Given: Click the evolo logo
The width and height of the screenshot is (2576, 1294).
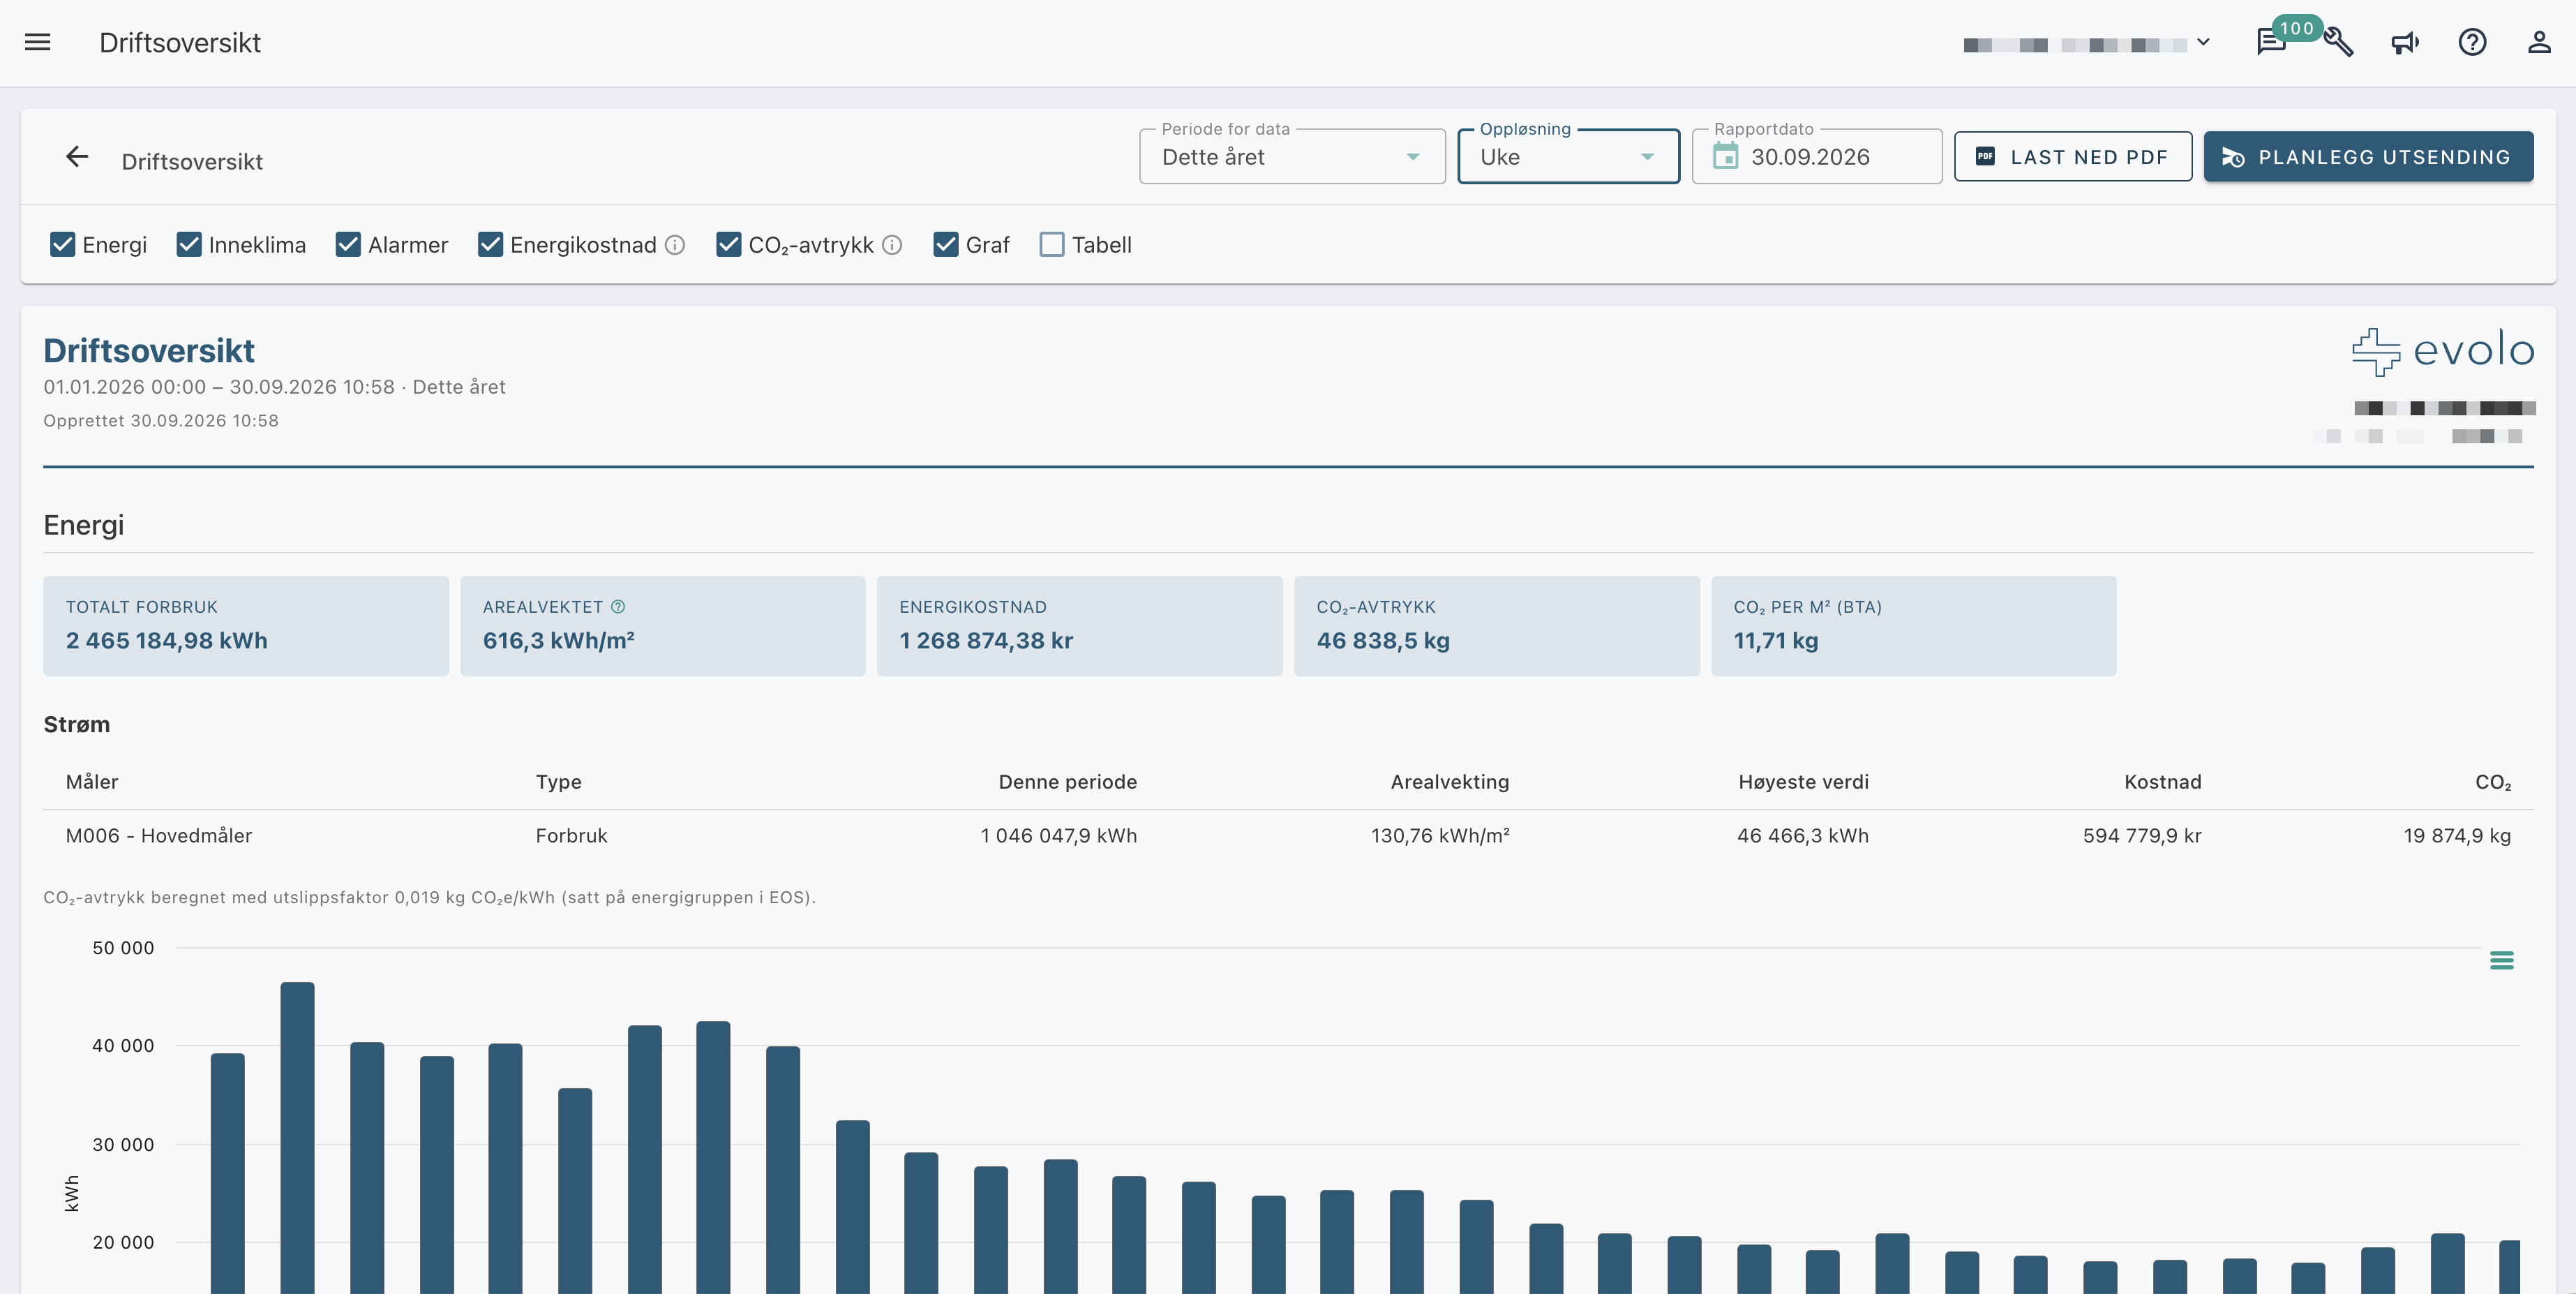Looking at the screenshot, I should tap(2442, 351).
